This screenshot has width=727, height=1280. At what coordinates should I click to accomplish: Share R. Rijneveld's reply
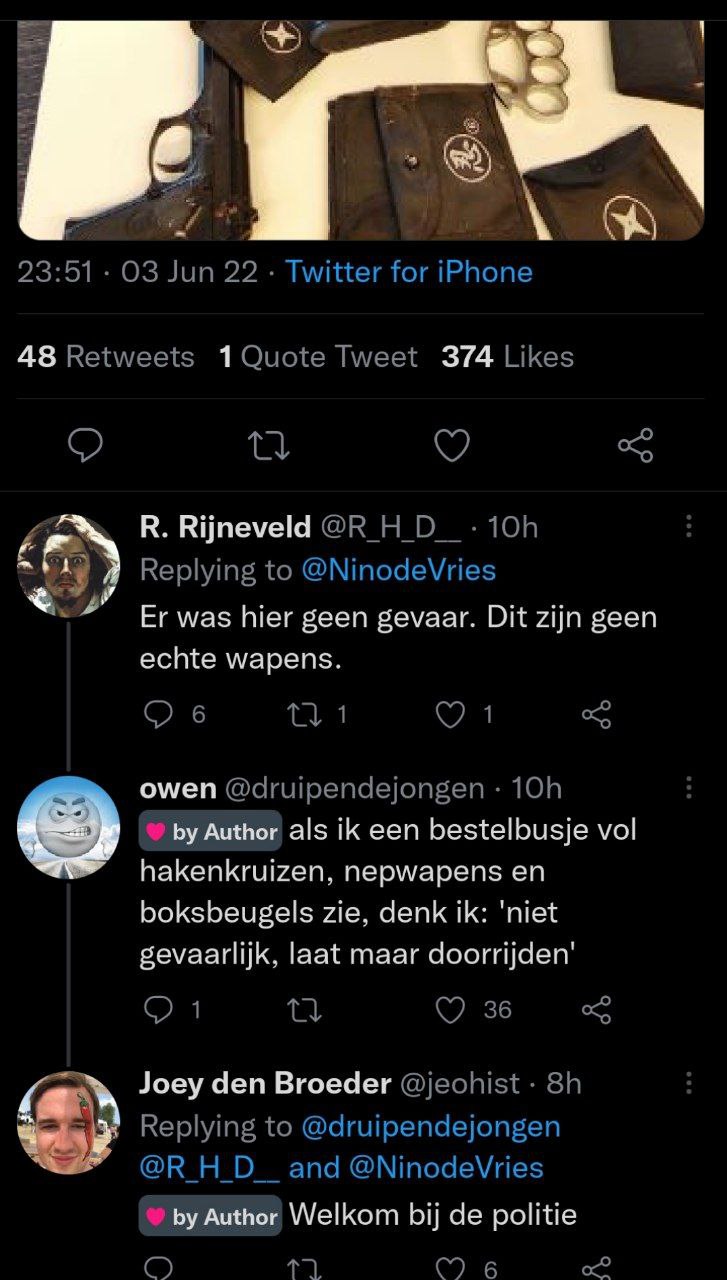(x=596, y=713)
